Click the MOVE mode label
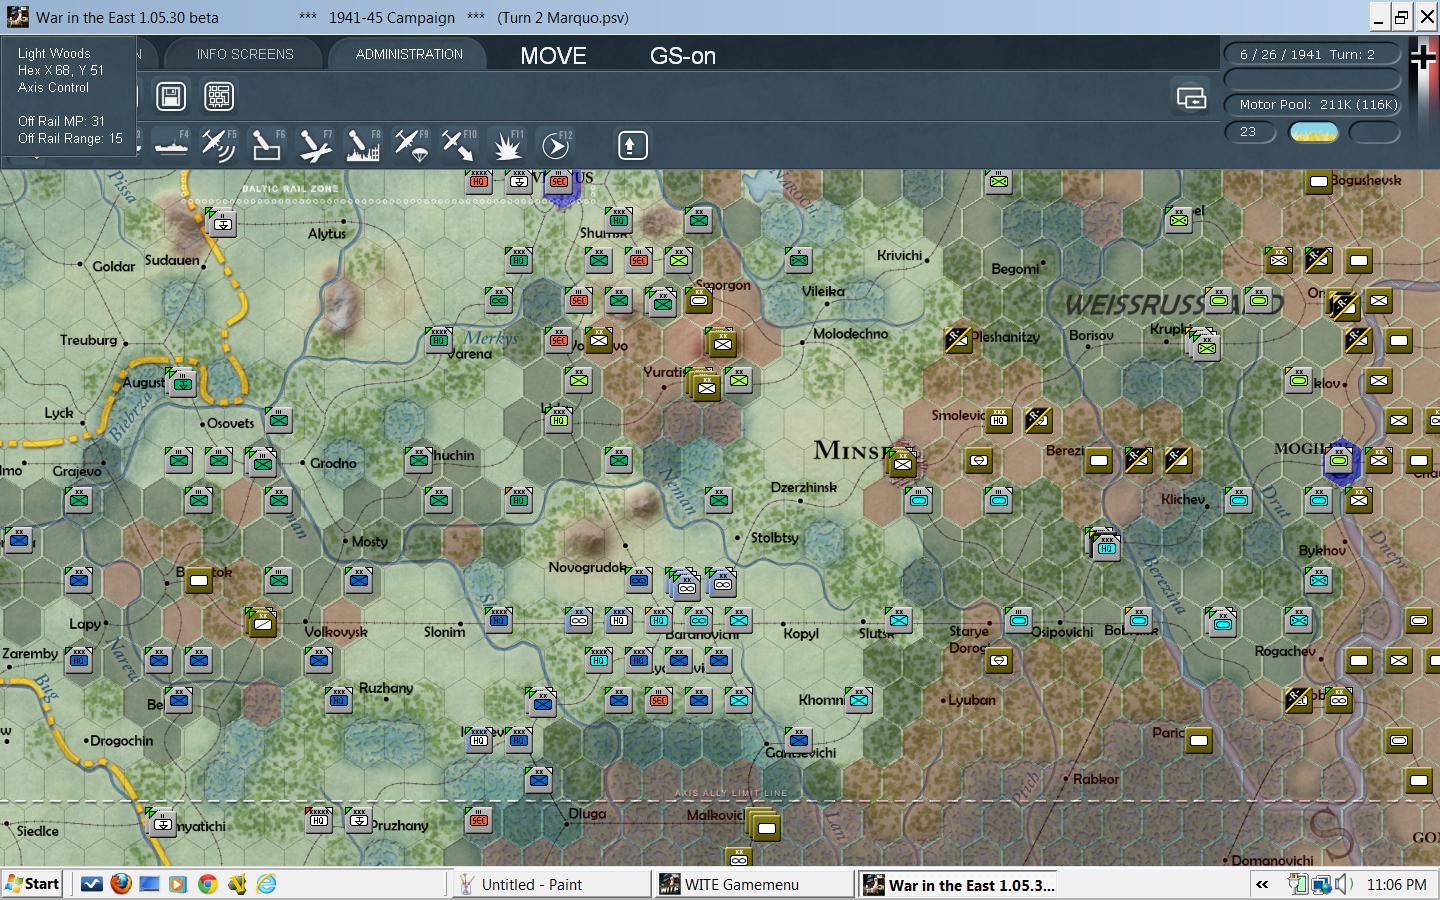Image resolution: width=1440 pixels, height=900 pixels. pyautogui.click(x=553, y=56)
